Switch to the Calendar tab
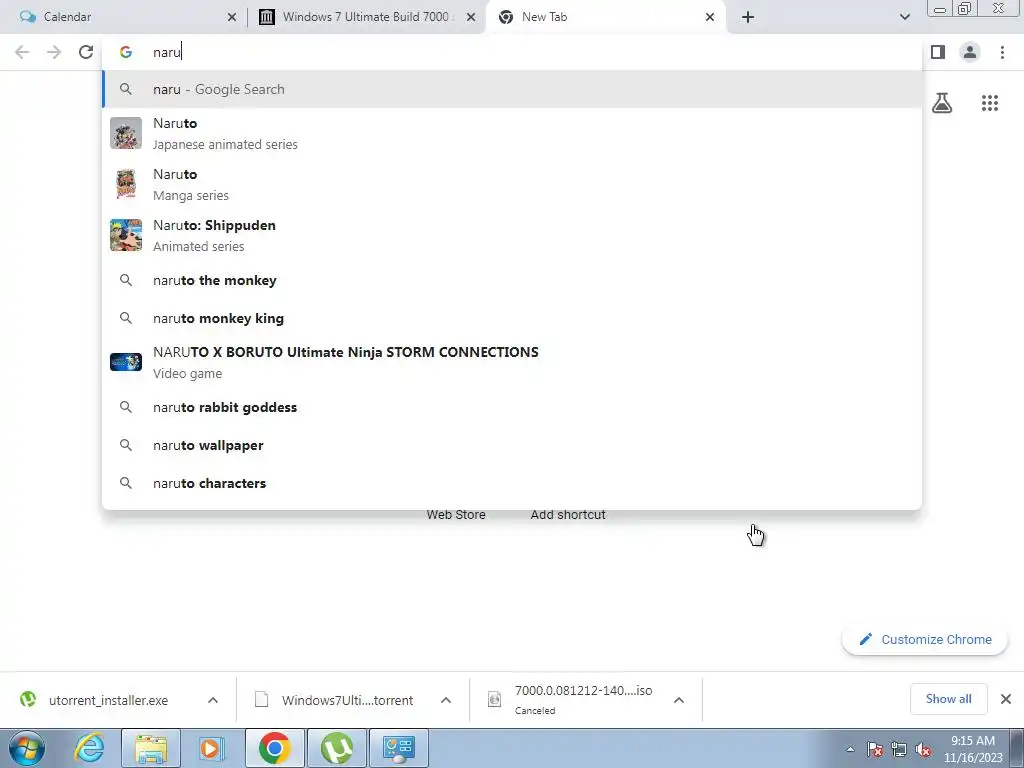This screenshot has height=768, width=1024. 122,17
